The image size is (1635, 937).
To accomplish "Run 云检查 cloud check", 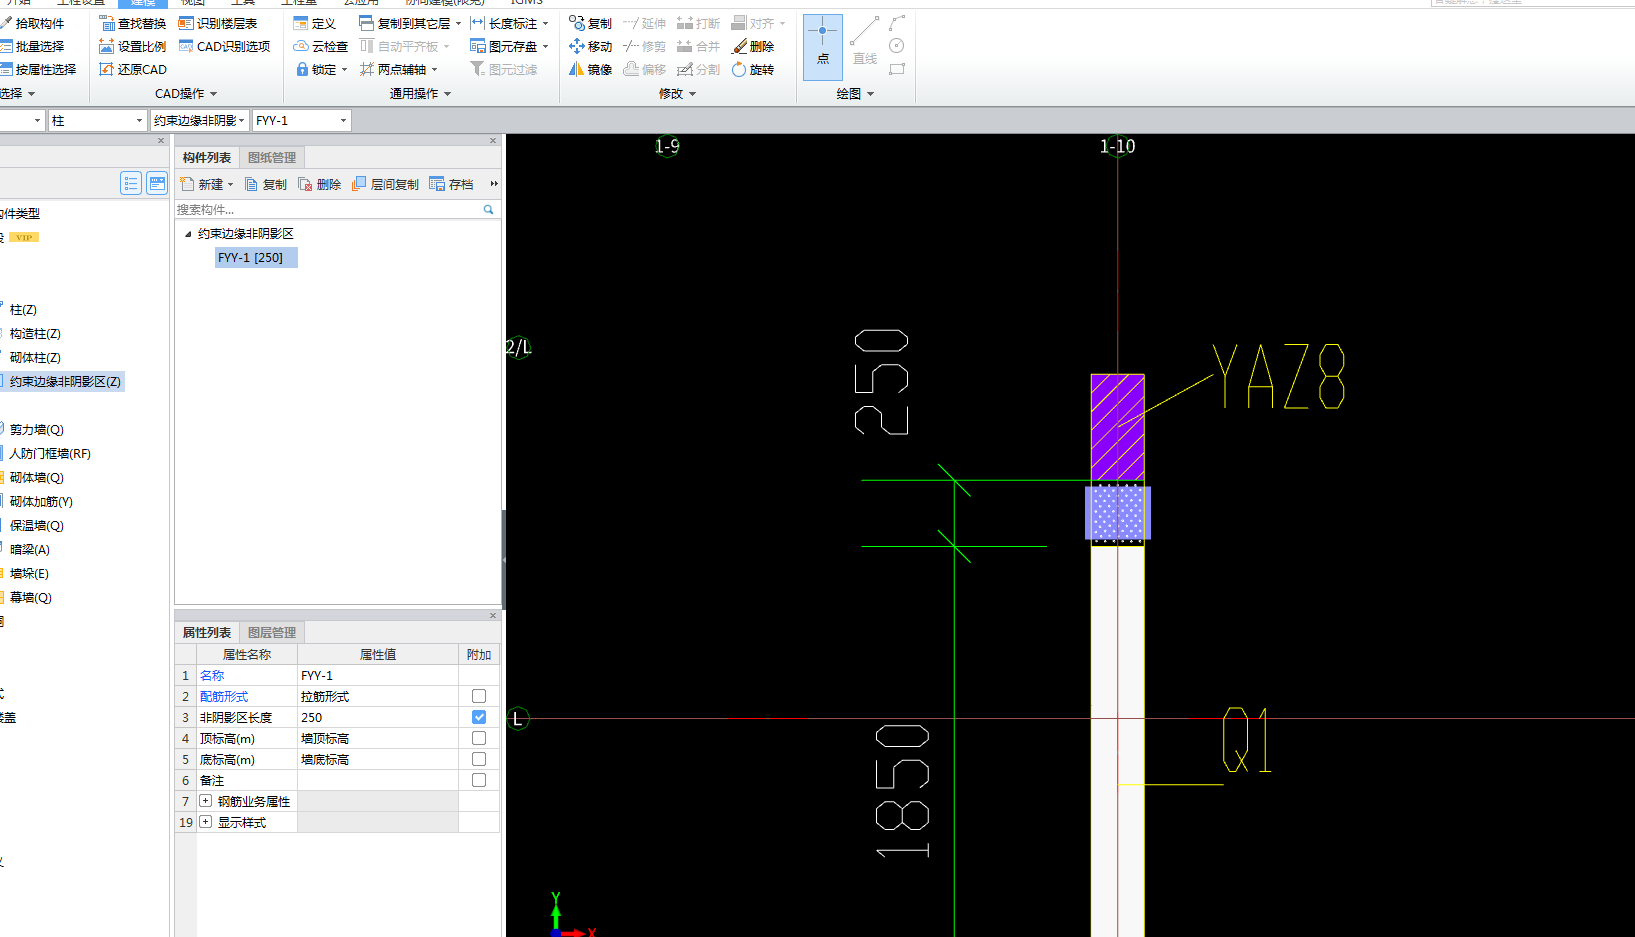I will (320, 46).
